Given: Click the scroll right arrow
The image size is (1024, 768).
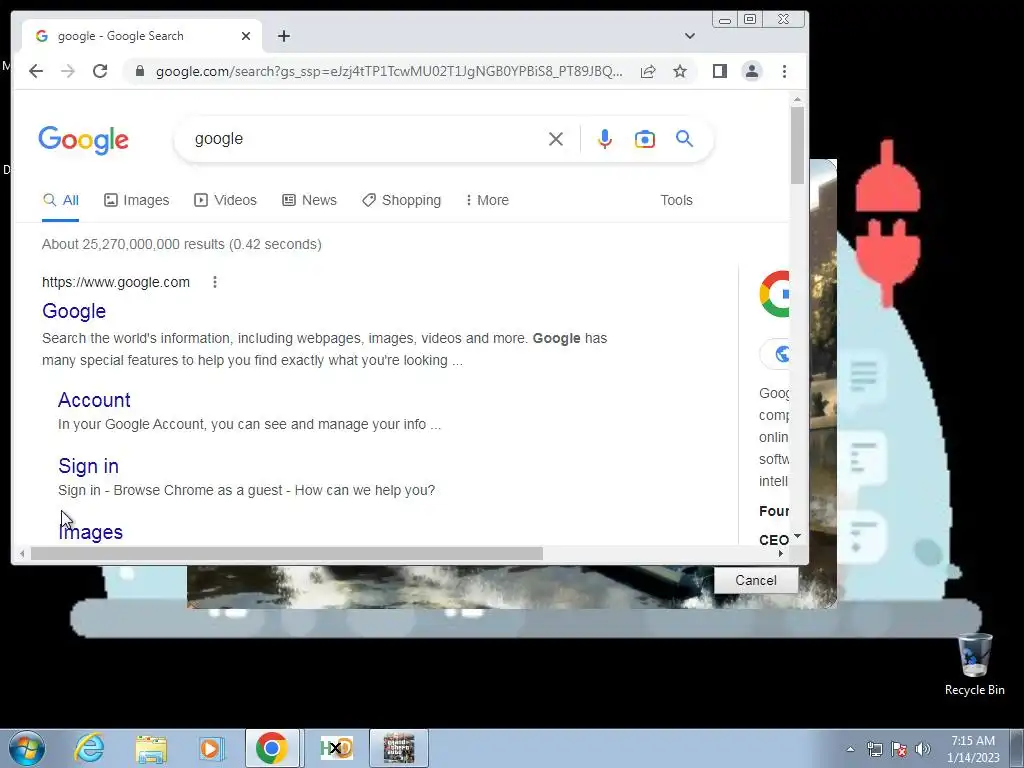Looking at the screenshot, I should [780, 554].
